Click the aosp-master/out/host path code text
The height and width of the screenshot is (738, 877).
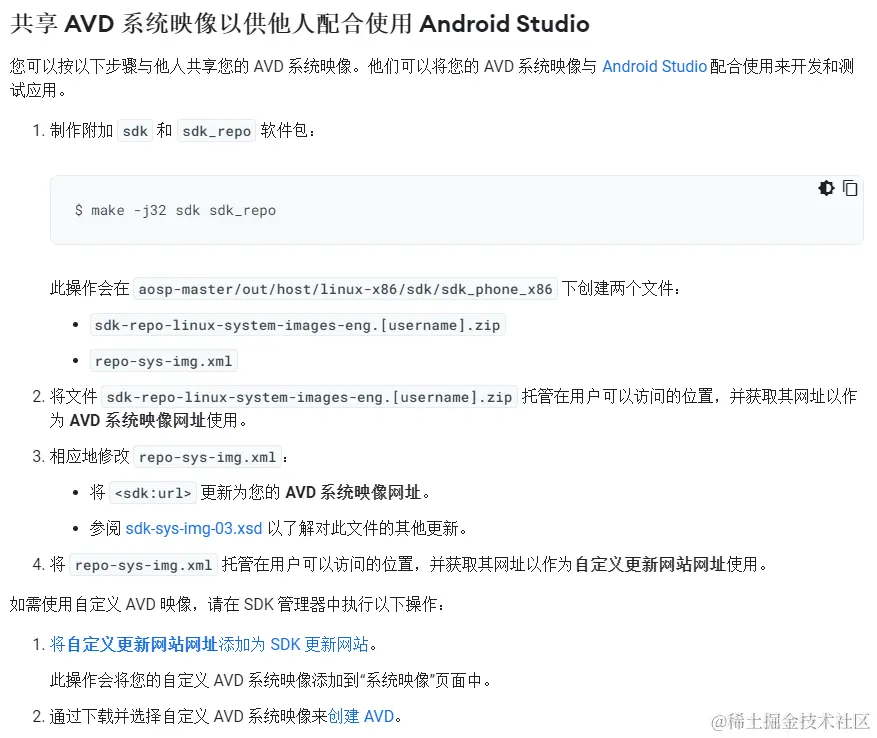point(345,289)
